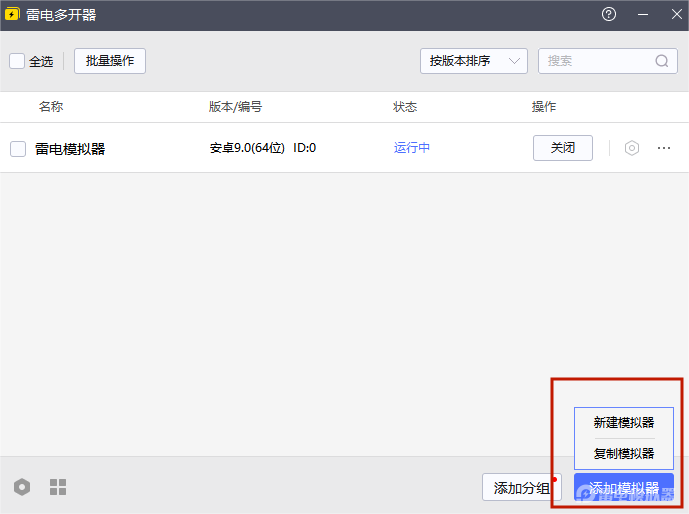Image resolution: width=689 pixels, height=514 pixels.
Task: Open settings hexagon icon for 雷电模拟器 row
Action: pyautogui.click(x=631, y=148)
